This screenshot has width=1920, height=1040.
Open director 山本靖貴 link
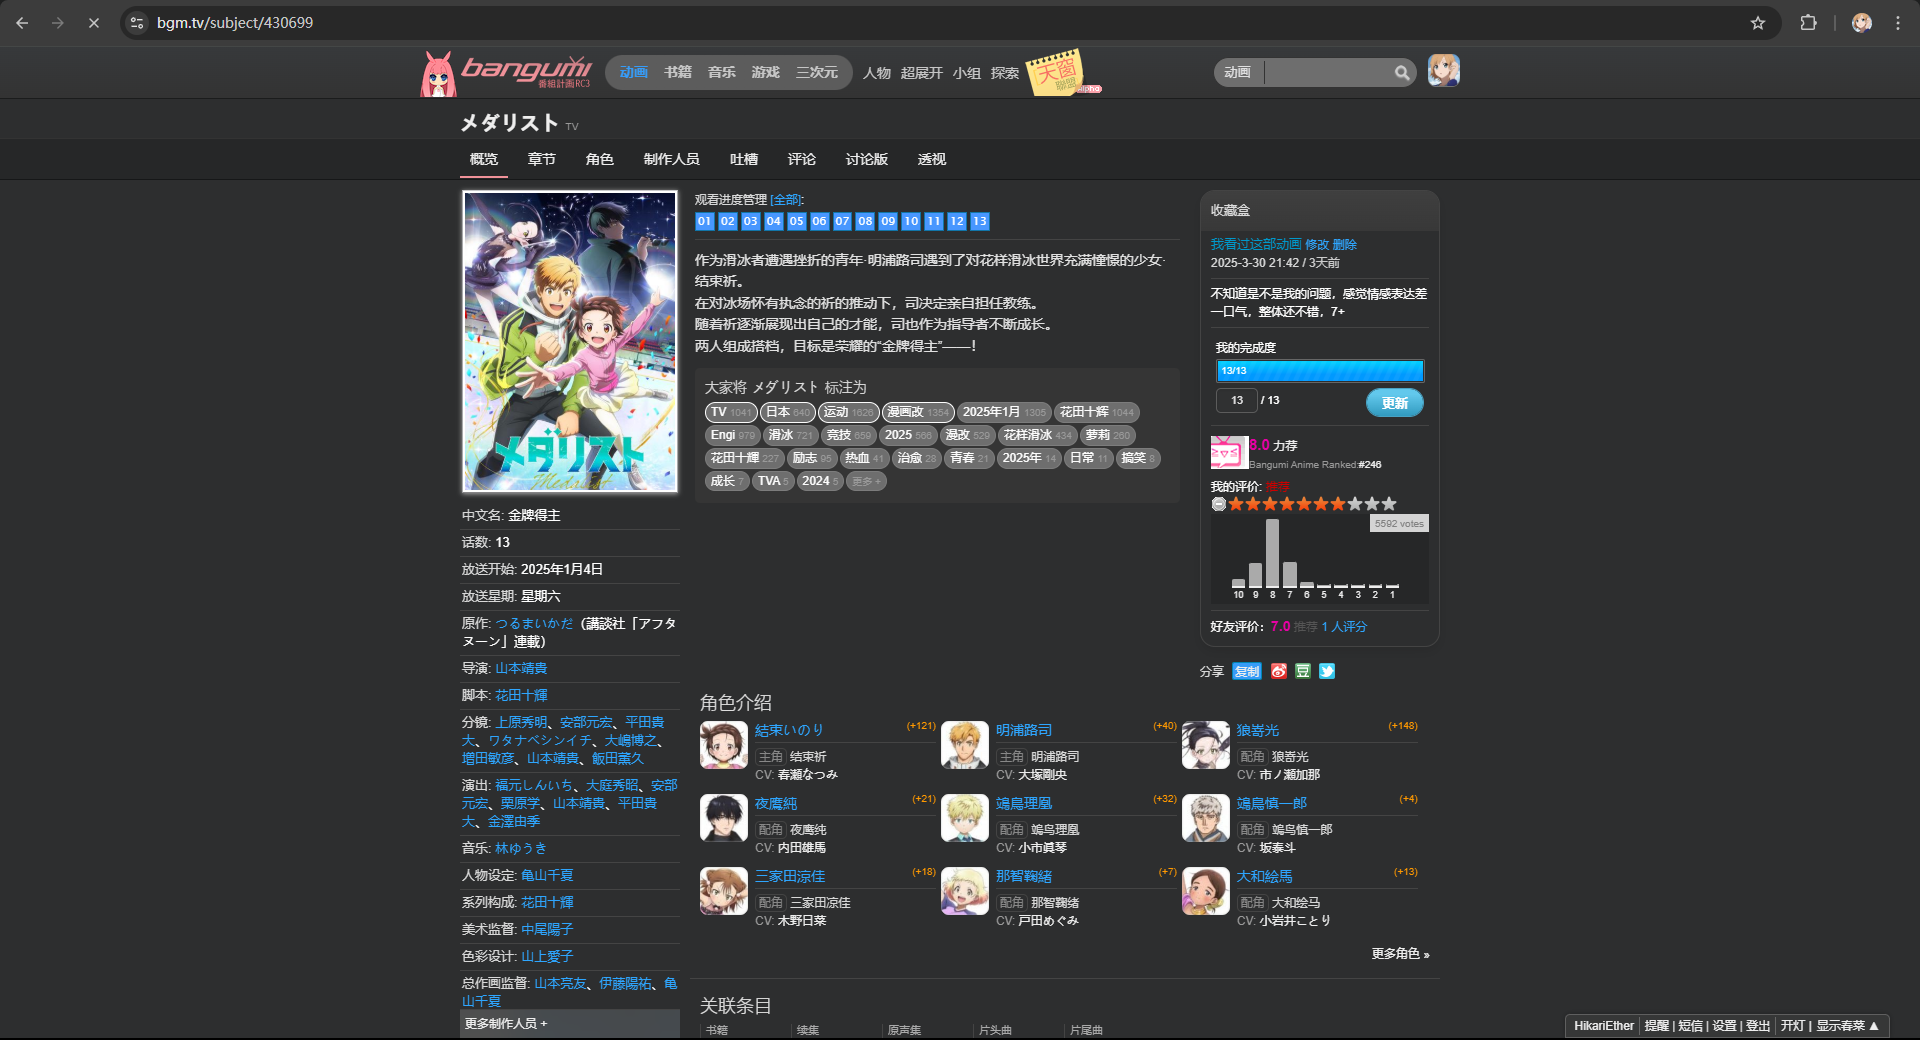pos(521,668)
